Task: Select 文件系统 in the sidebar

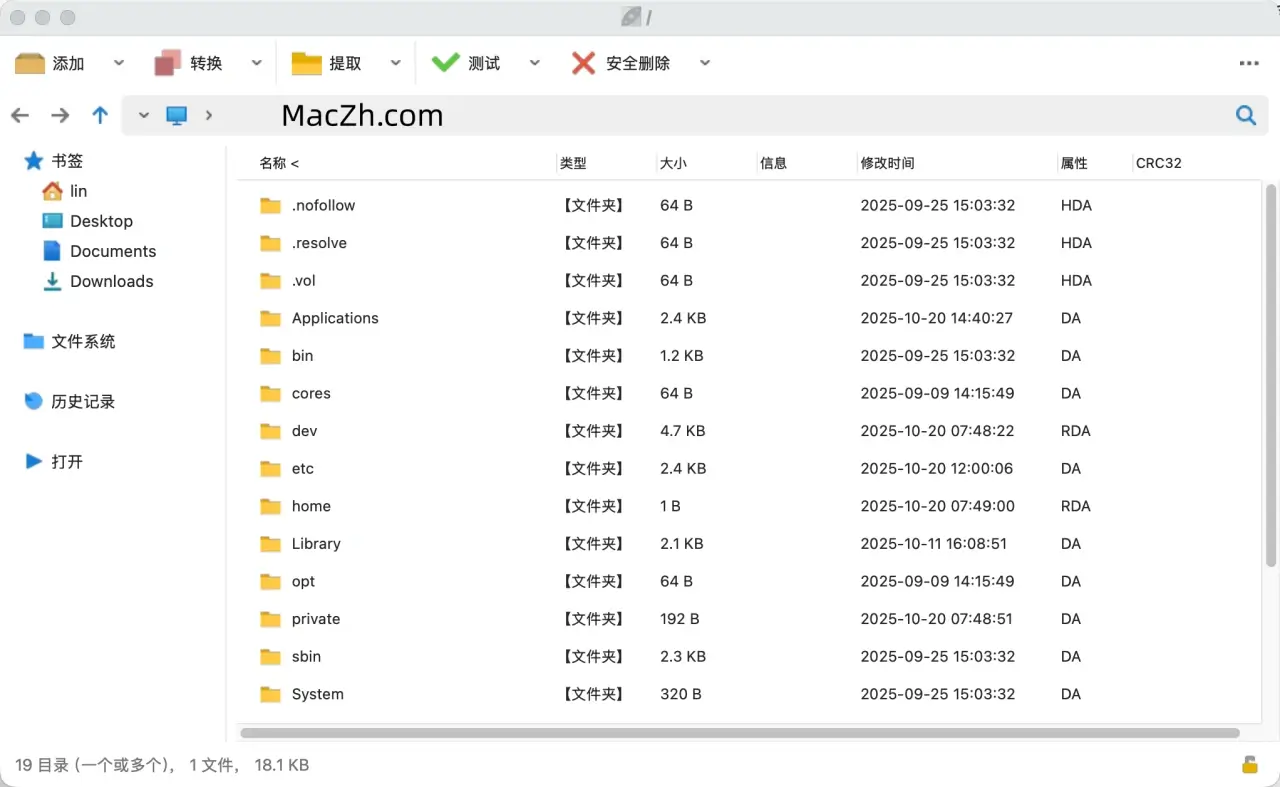Action: 82,341
